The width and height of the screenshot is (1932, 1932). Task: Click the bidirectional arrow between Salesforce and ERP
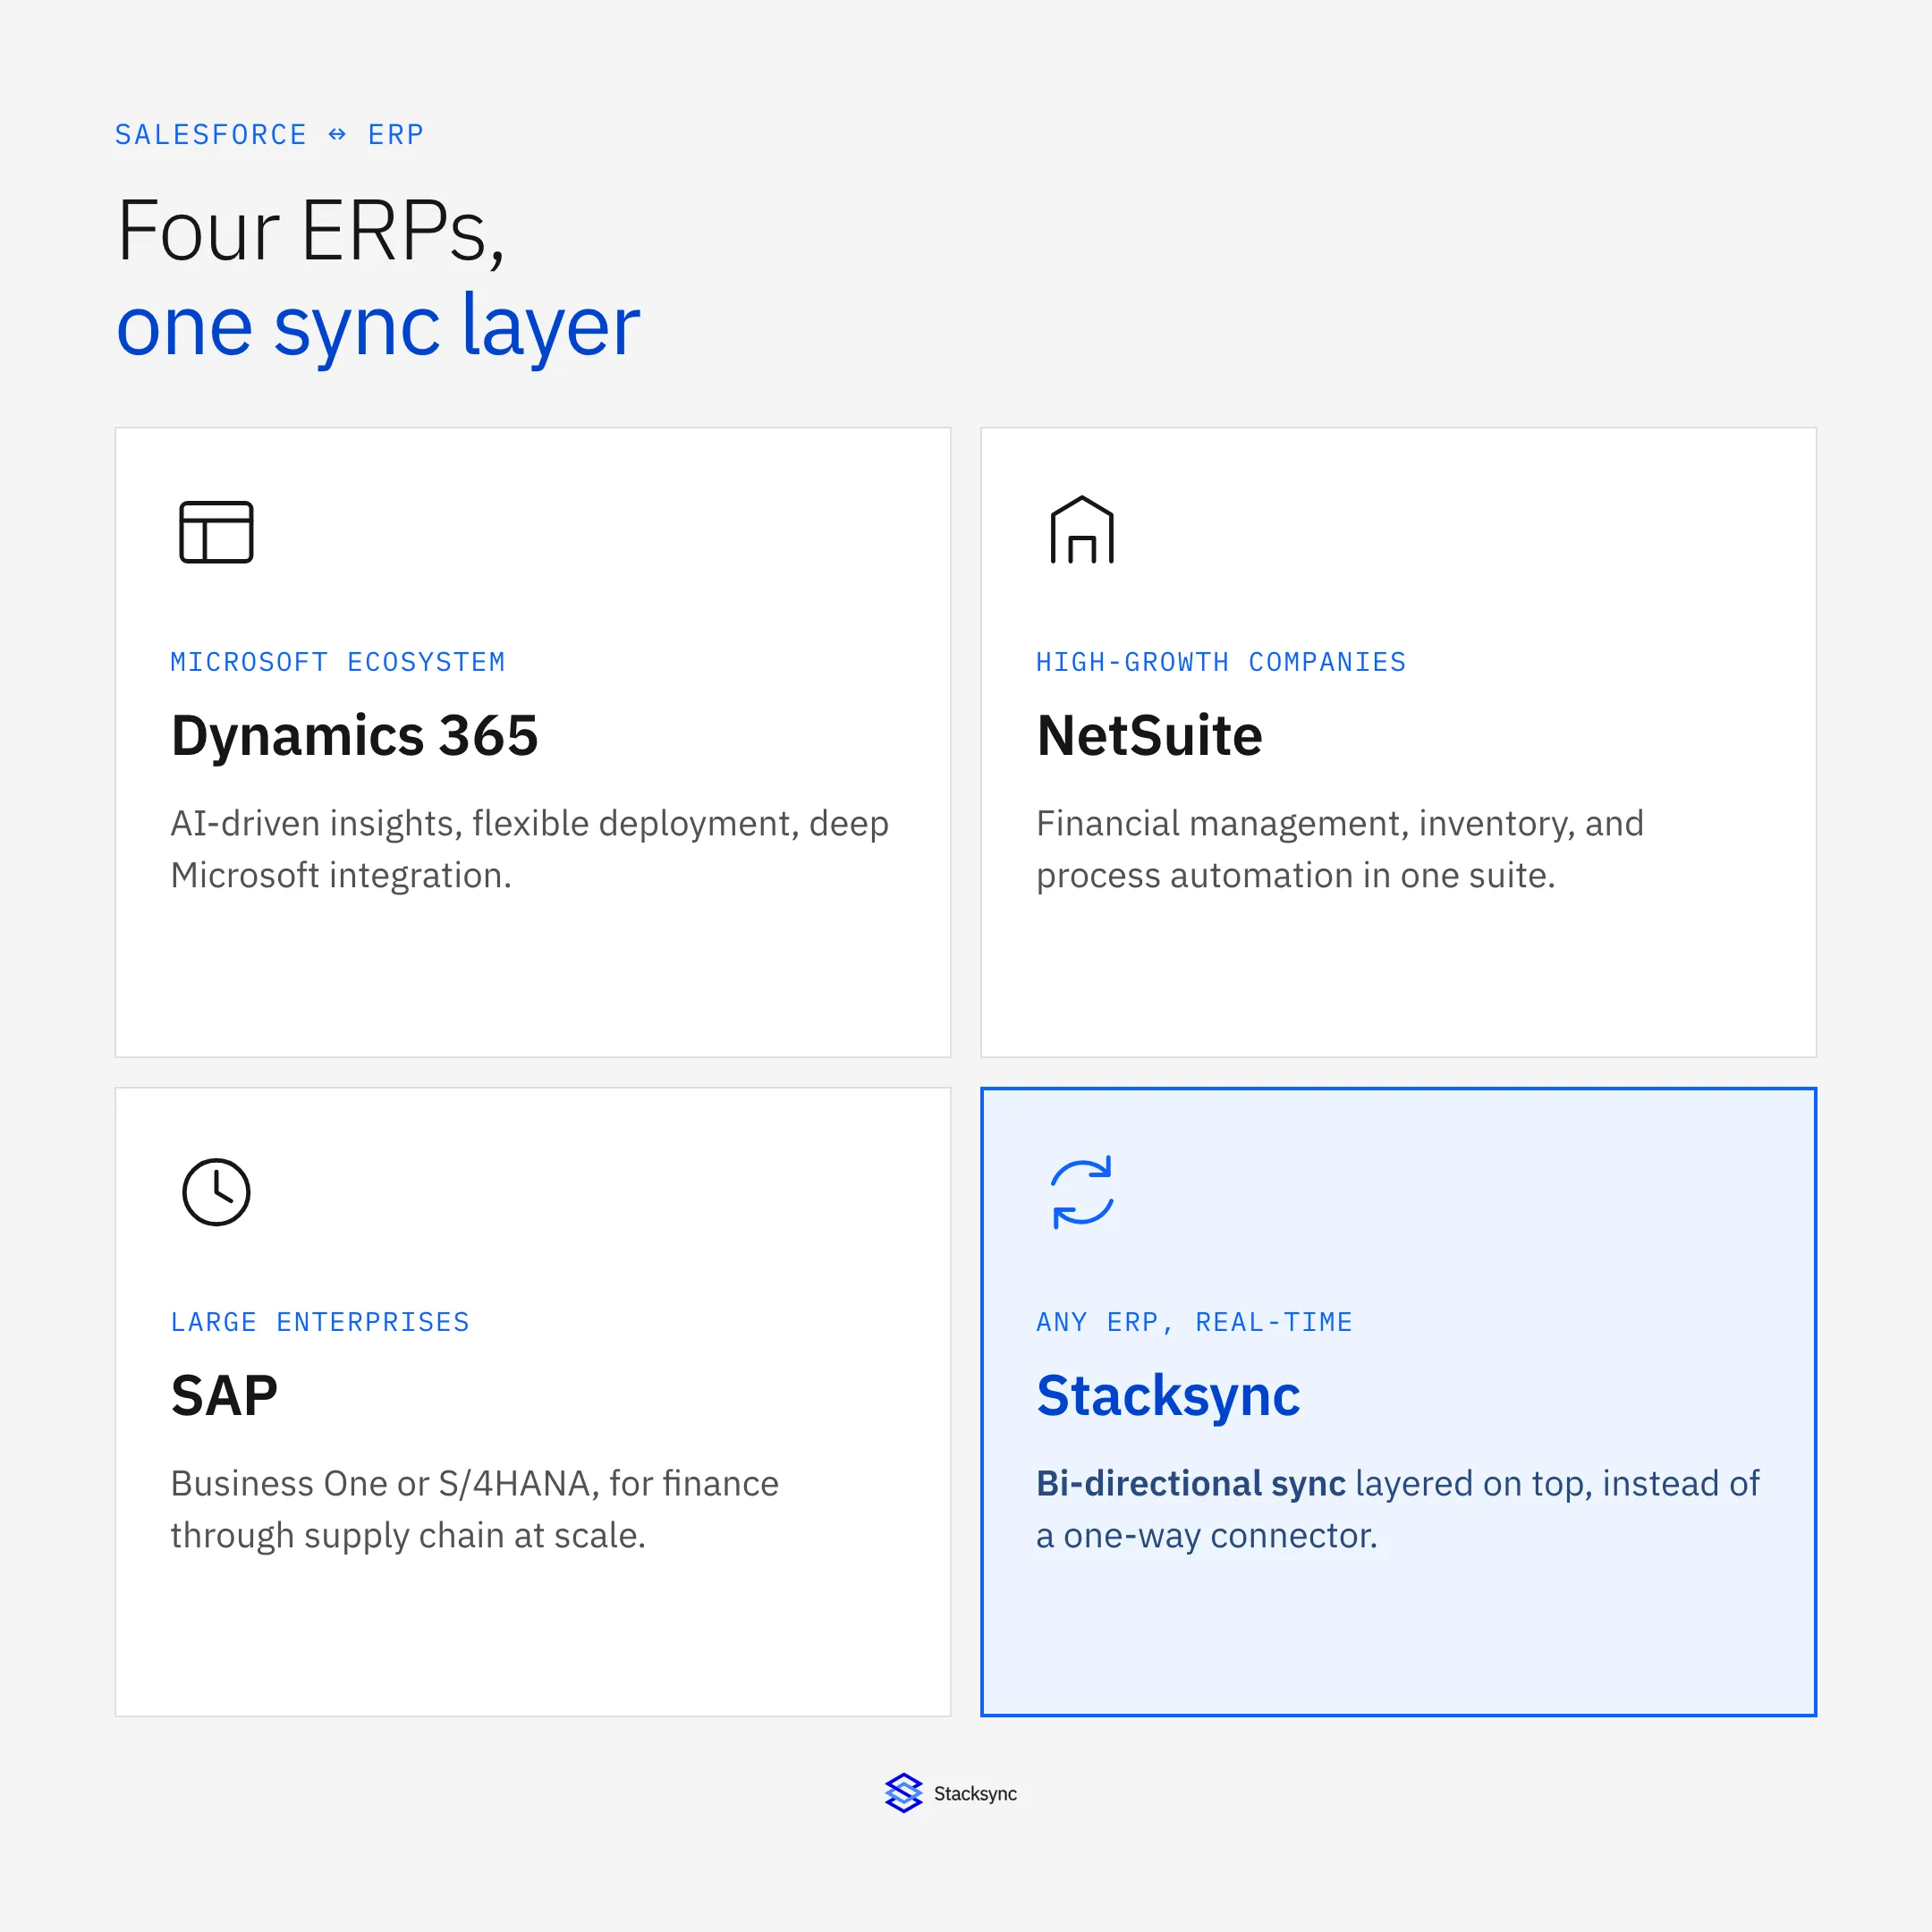coord(337,134)
